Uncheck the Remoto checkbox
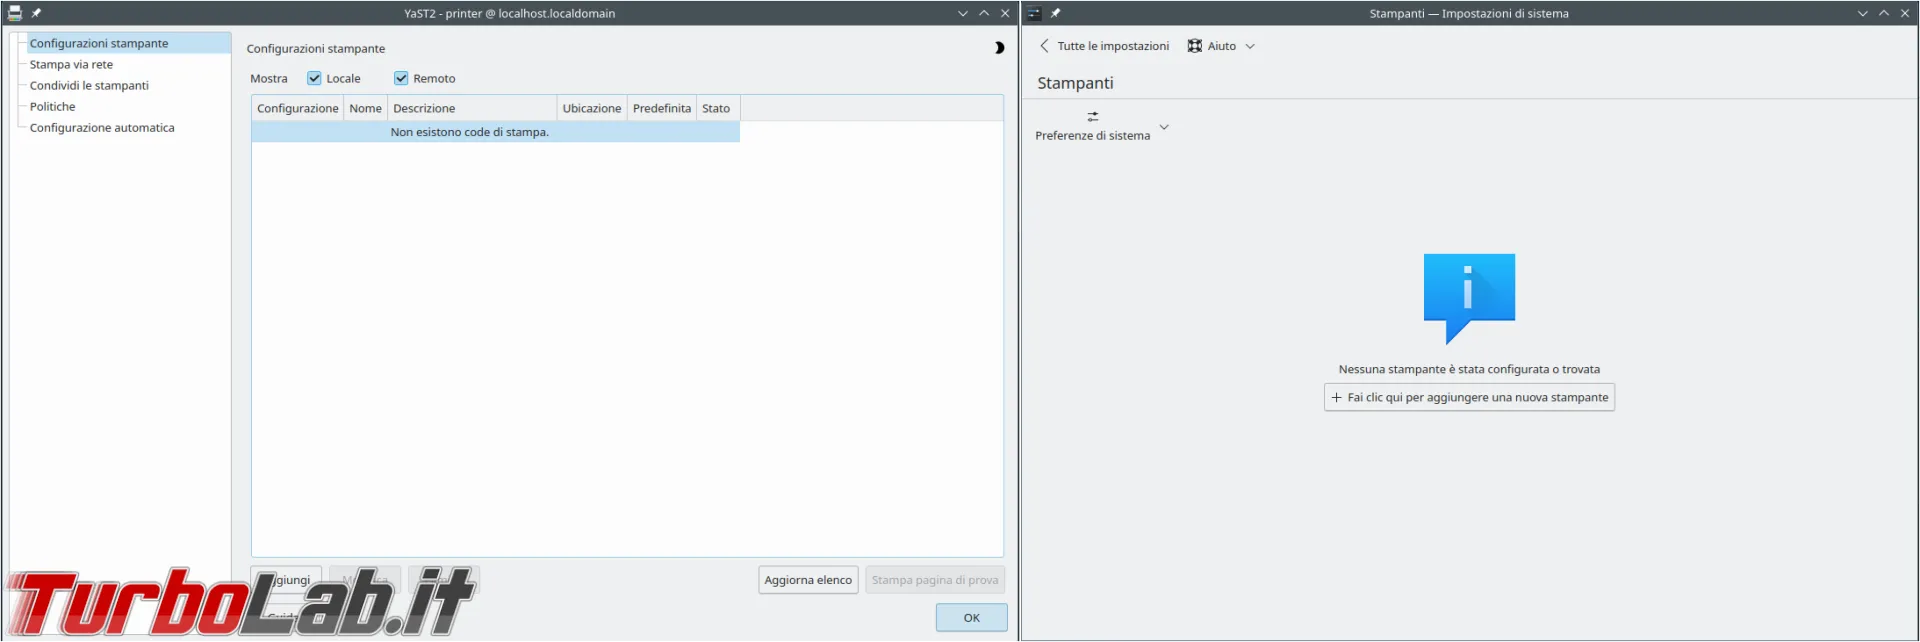Image resolution: width=1920 pixels, height=642 pixels. click(401, 78)
